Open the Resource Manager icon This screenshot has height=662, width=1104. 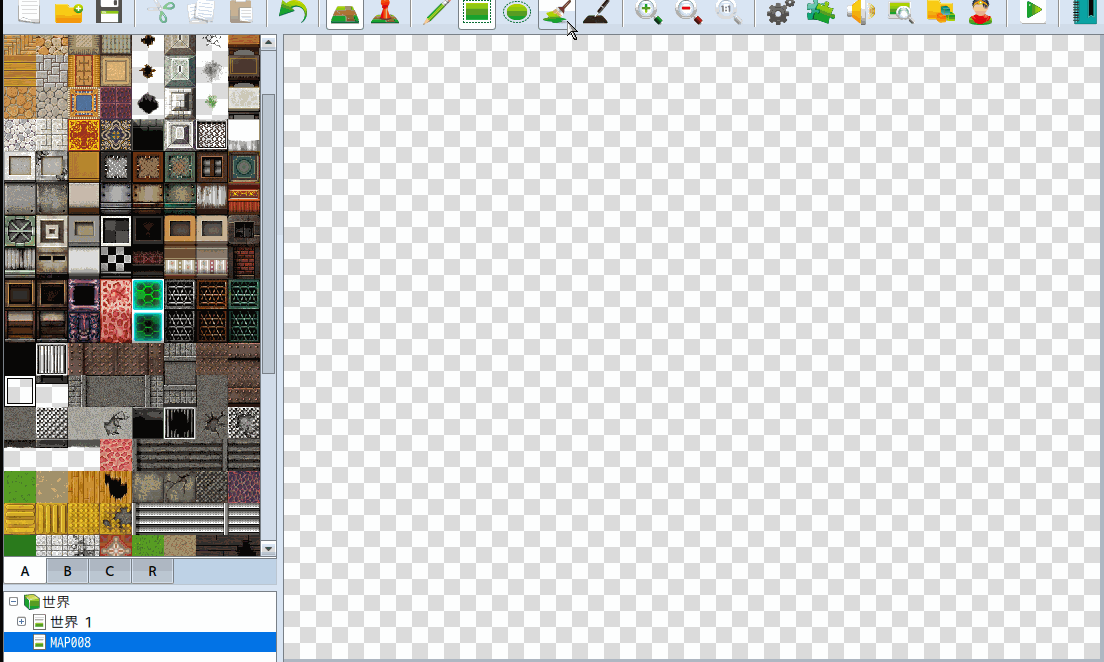941,11
